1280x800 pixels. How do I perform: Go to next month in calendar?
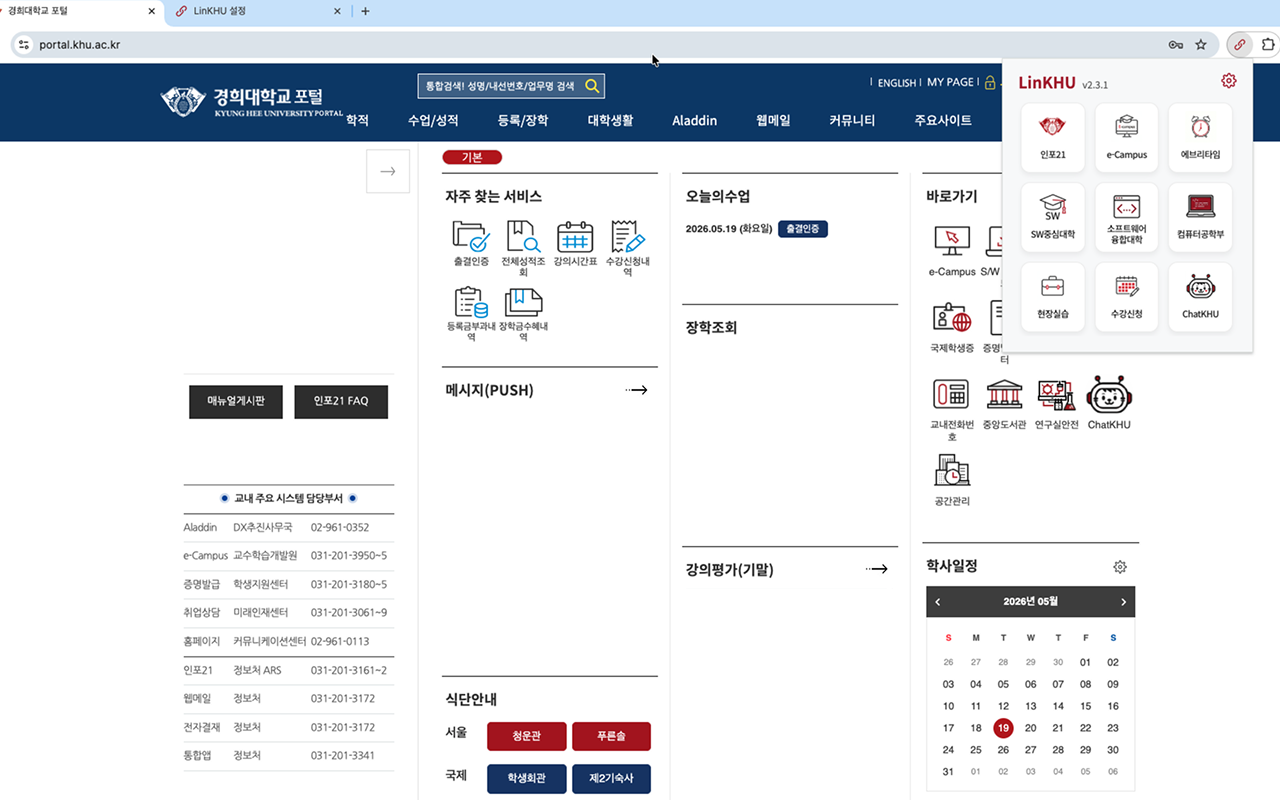point(1123,602)
